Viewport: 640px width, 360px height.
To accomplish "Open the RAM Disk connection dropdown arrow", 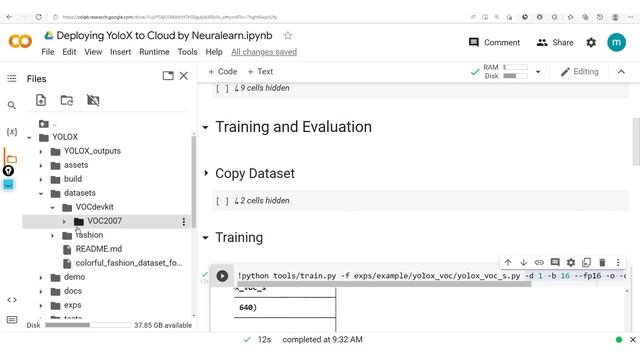I will pyautogui.click(x=538, y=72).
